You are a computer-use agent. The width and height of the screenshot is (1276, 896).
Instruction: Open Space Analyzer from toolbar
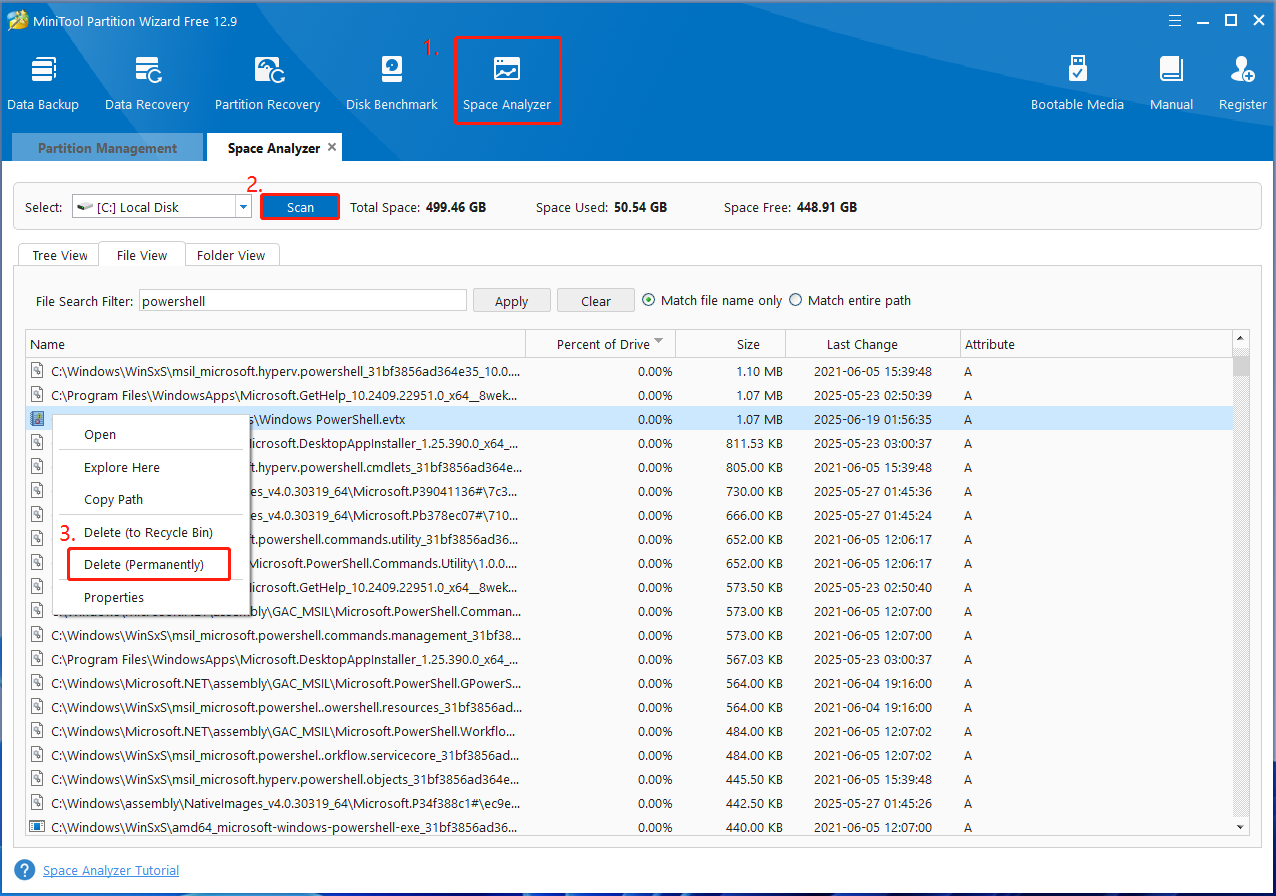coord(507,83)
